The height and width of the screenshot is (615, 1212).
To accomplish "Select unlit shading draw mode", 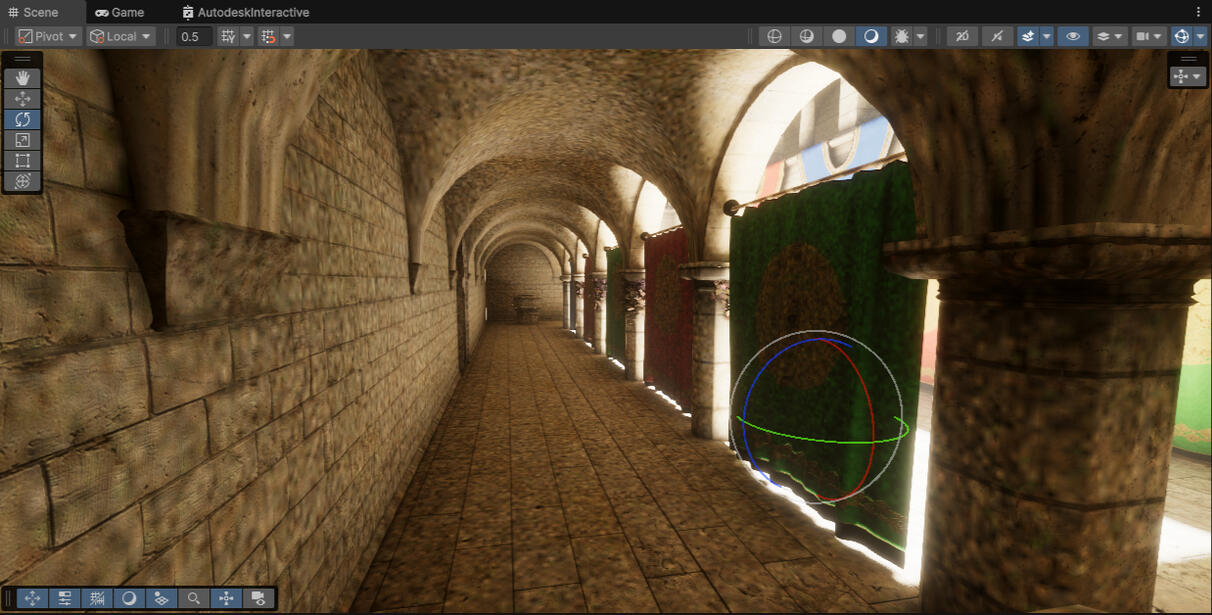I will (x=839, y=36).
